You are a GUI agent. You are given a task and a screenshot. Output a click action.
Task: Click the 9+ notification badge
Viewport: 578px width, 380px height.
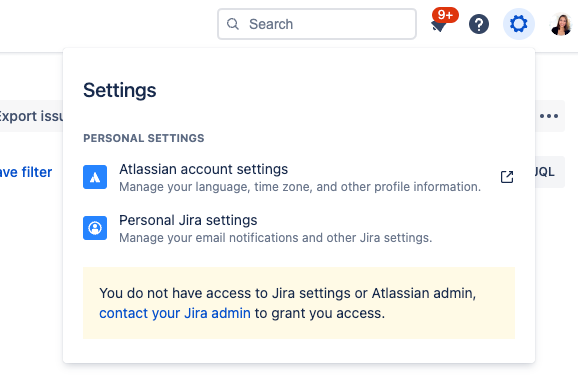pyautogui.click(x=445, y=15)
